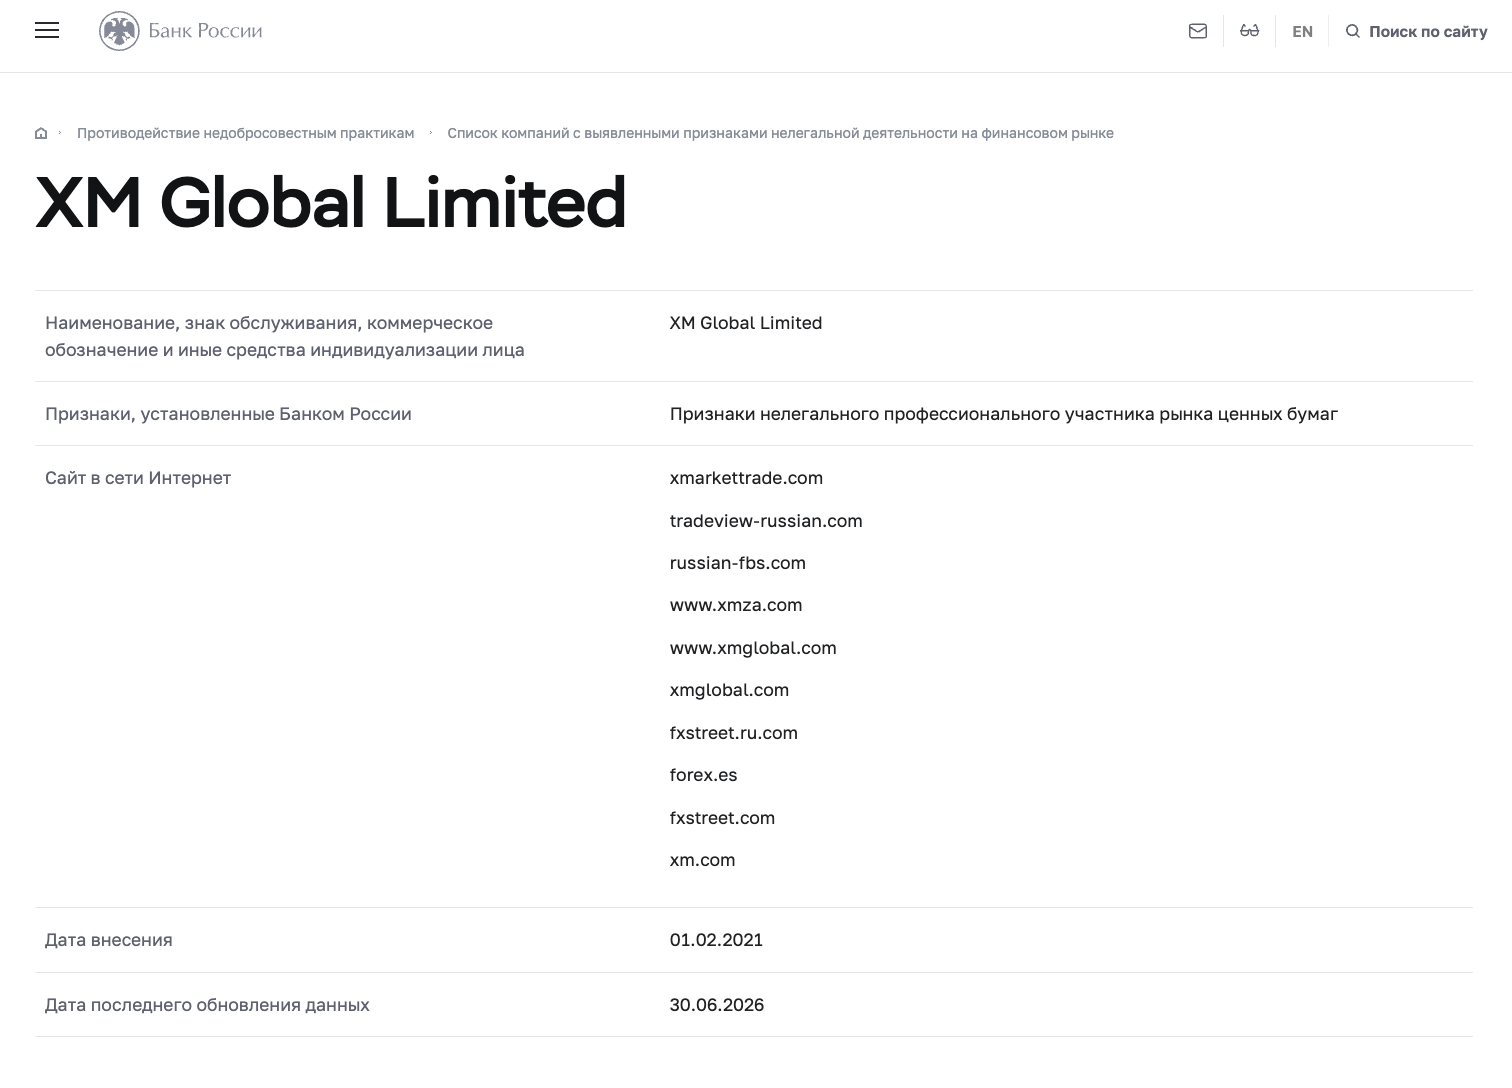1512x1088 pixels.
Task: Select the site entry fxstreet.ru.com
Action: pos(734,733)
